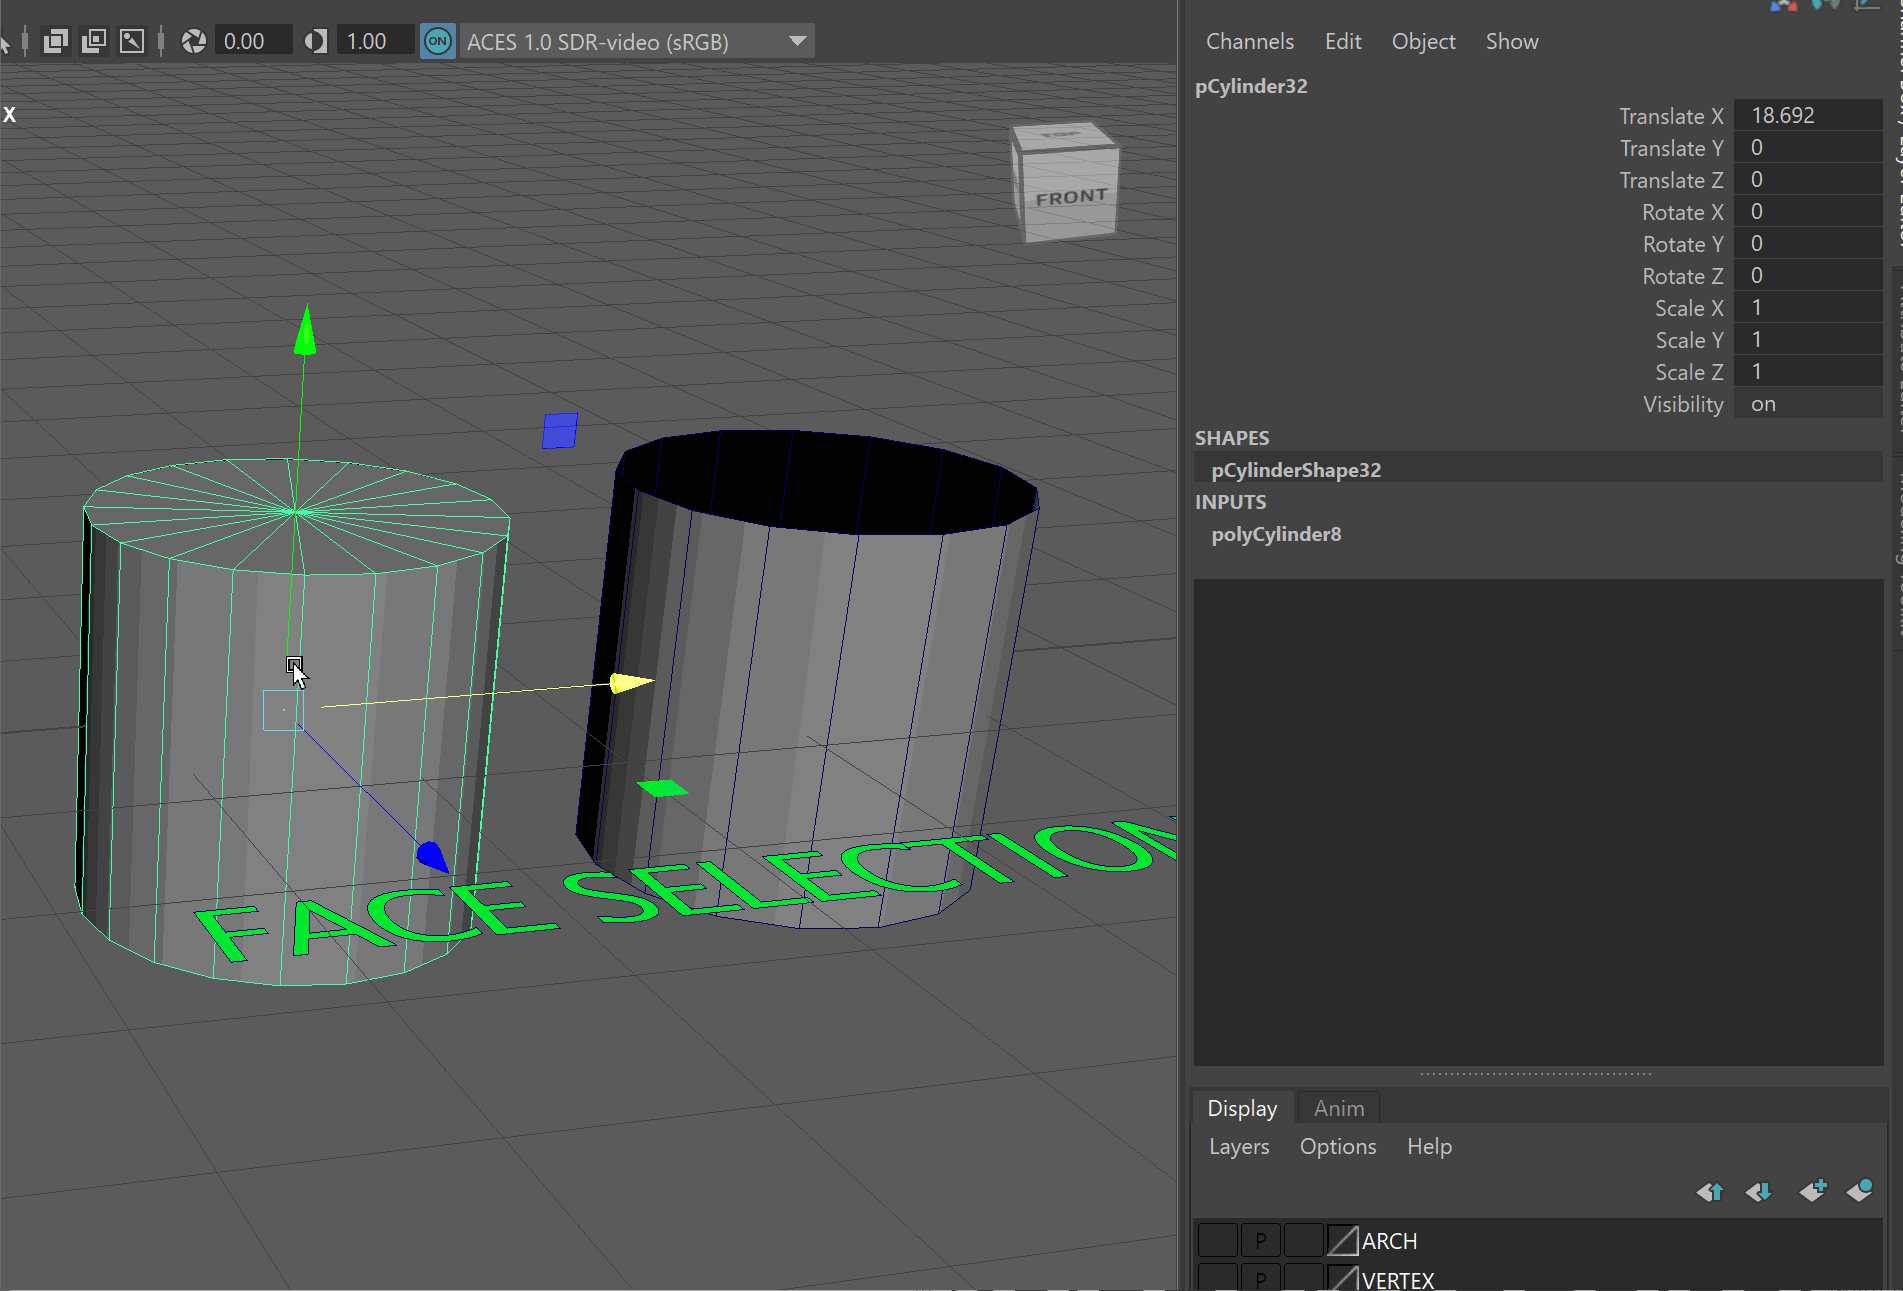Screen dimensions: 1903x1291
Task: Click the gamma contrast icon
Action: (316, 41)
